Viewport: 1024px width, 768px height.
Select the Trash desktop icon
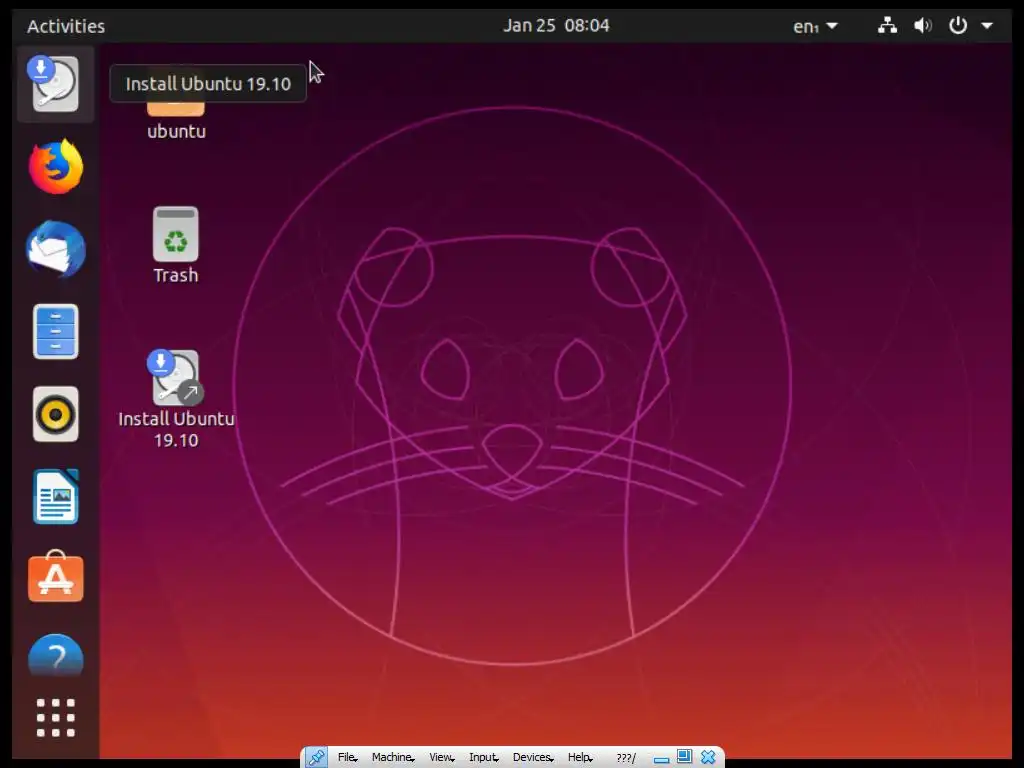pos(176,245)
